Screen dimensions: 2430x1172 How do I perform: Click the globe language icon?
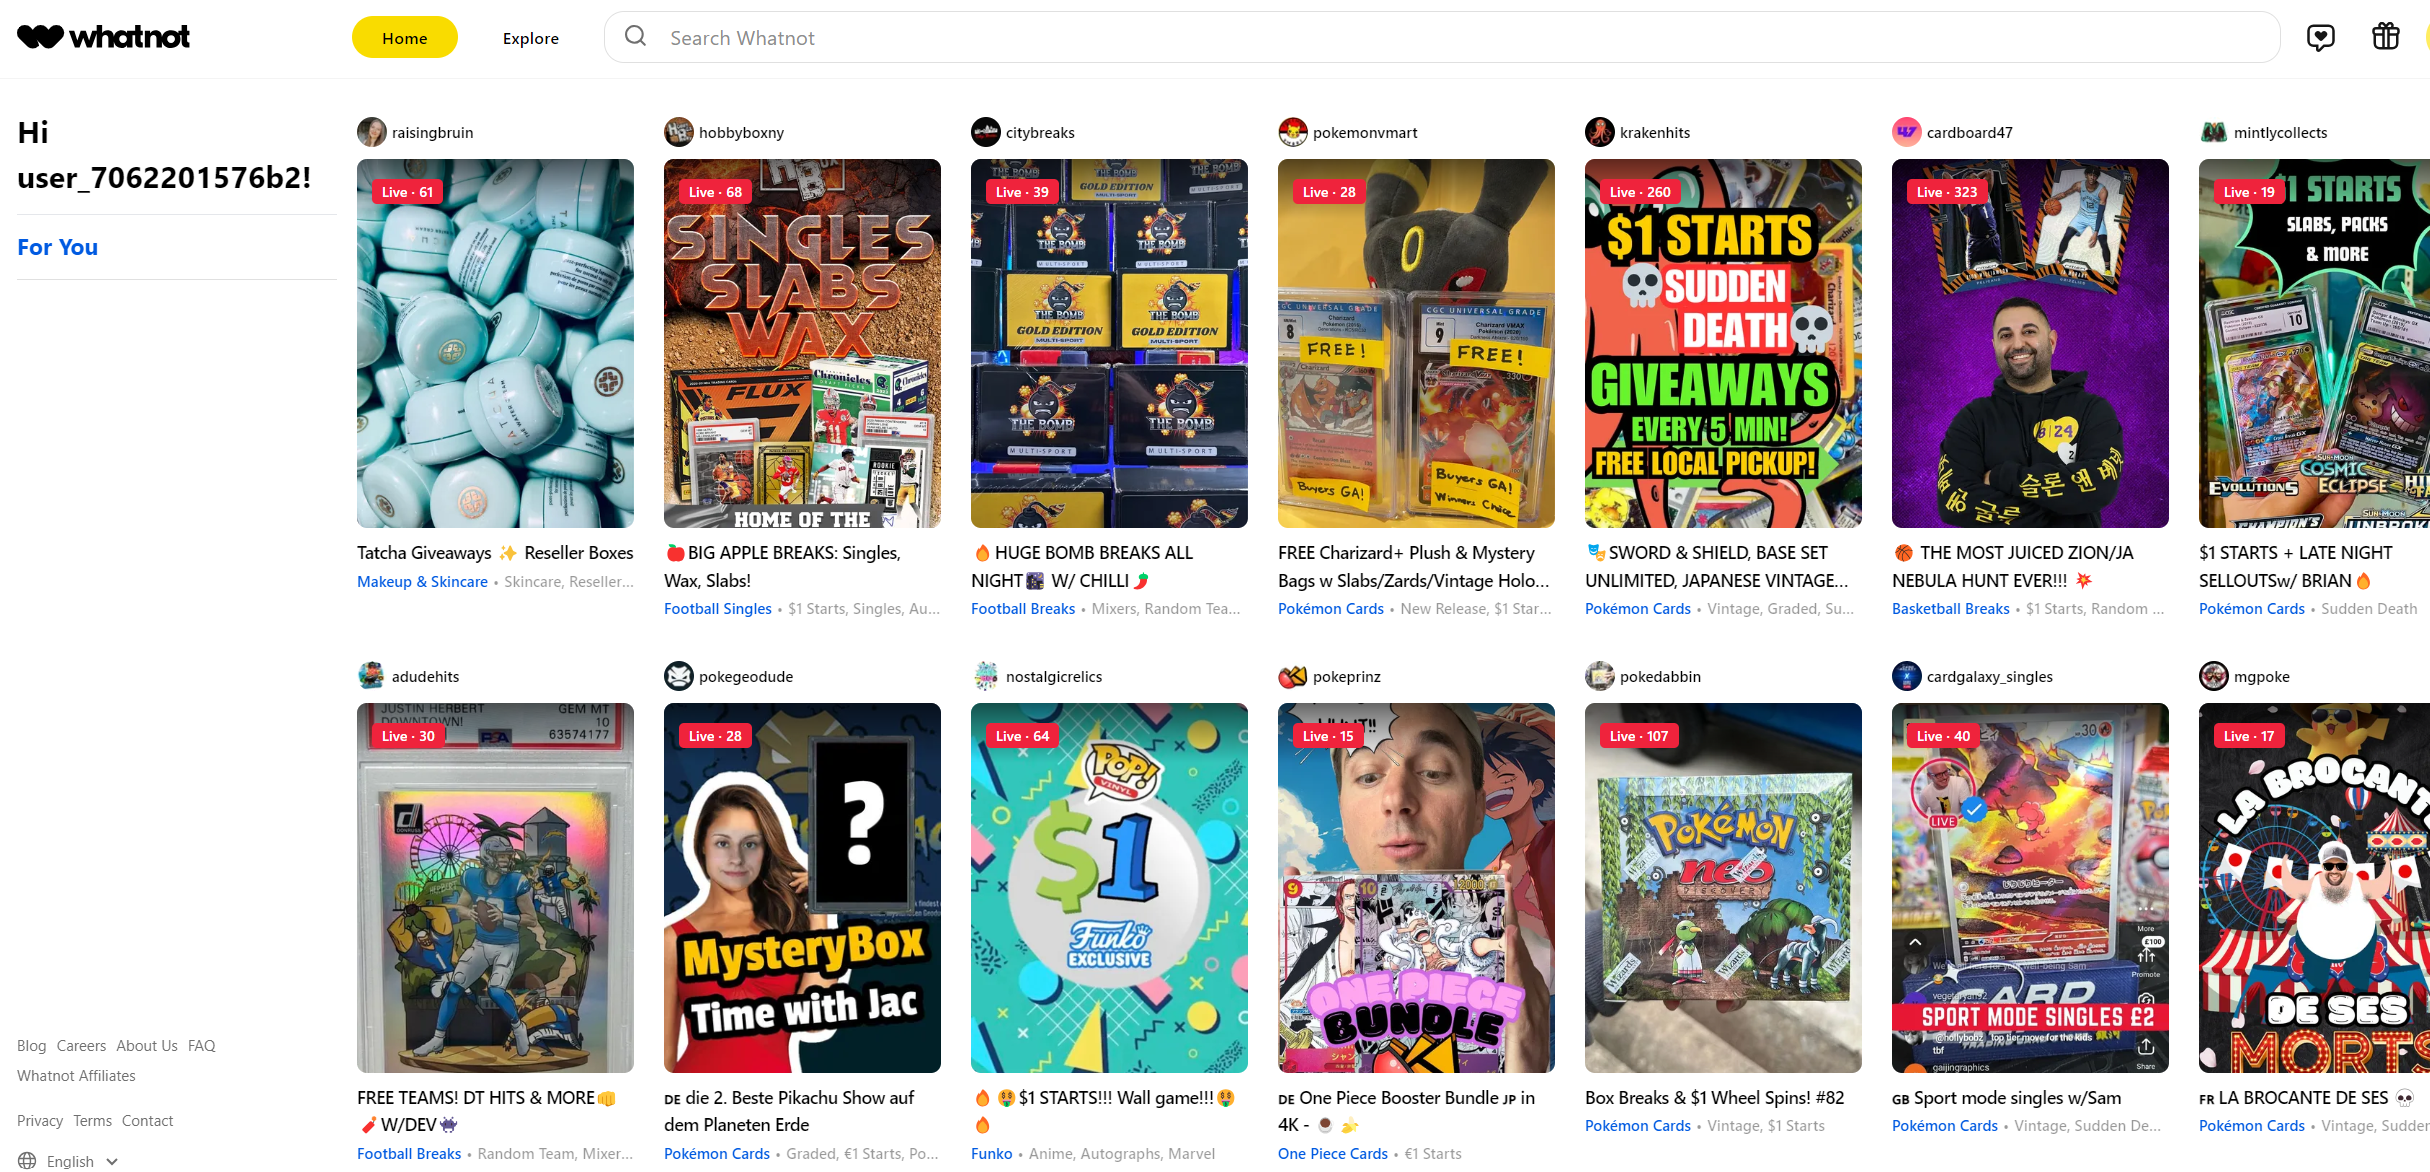pos(27,1161)
